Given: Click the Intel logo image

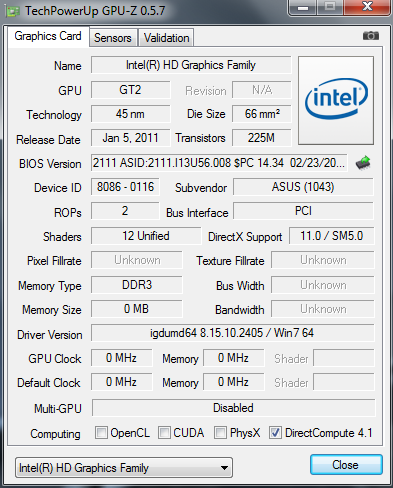Looking at the screenshot, I should tap(336, 100).
